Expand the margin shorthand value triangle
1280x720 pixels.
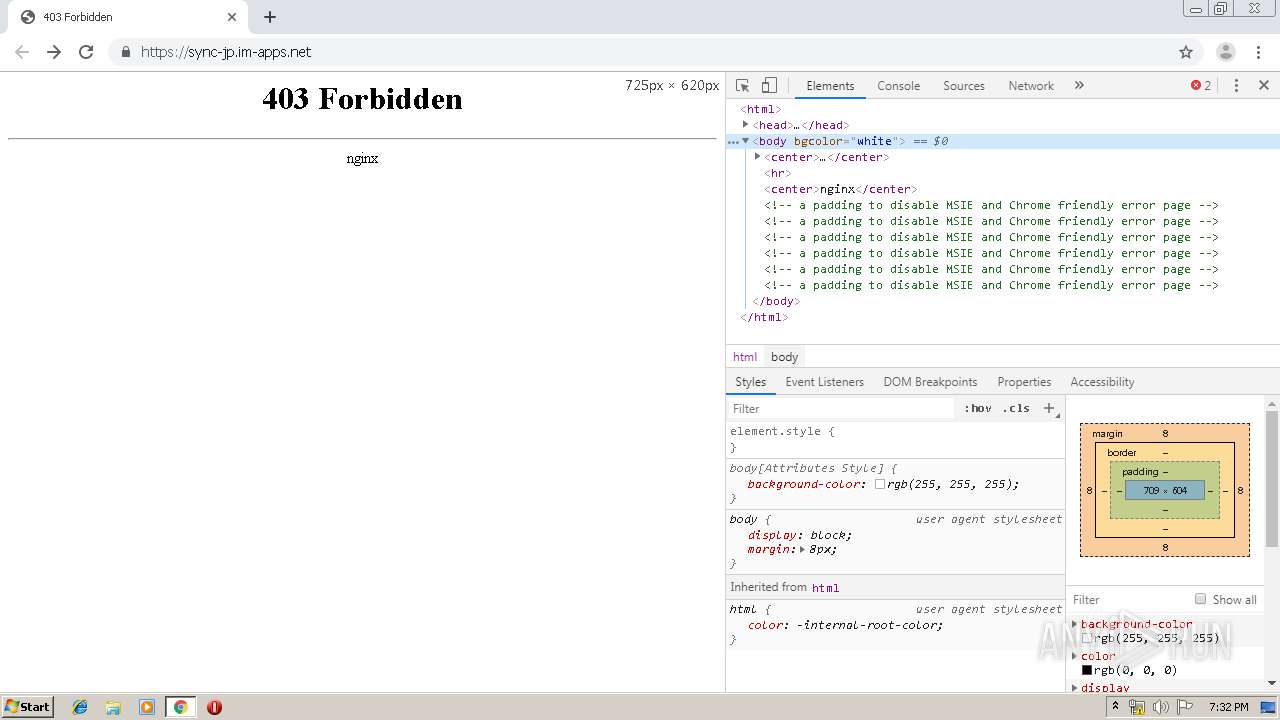pos(802,549)
